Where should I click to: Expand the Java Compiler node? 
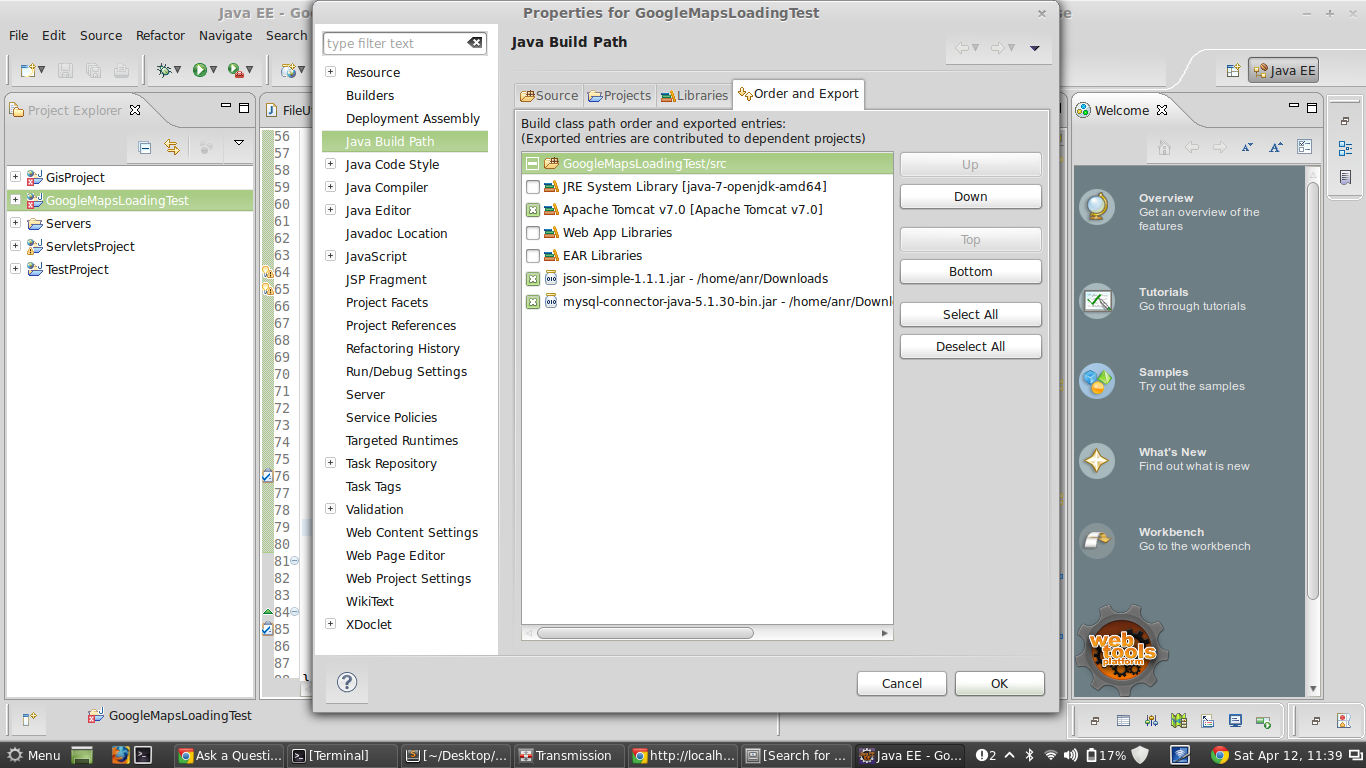pyautogui.click(x=331, y=187)
